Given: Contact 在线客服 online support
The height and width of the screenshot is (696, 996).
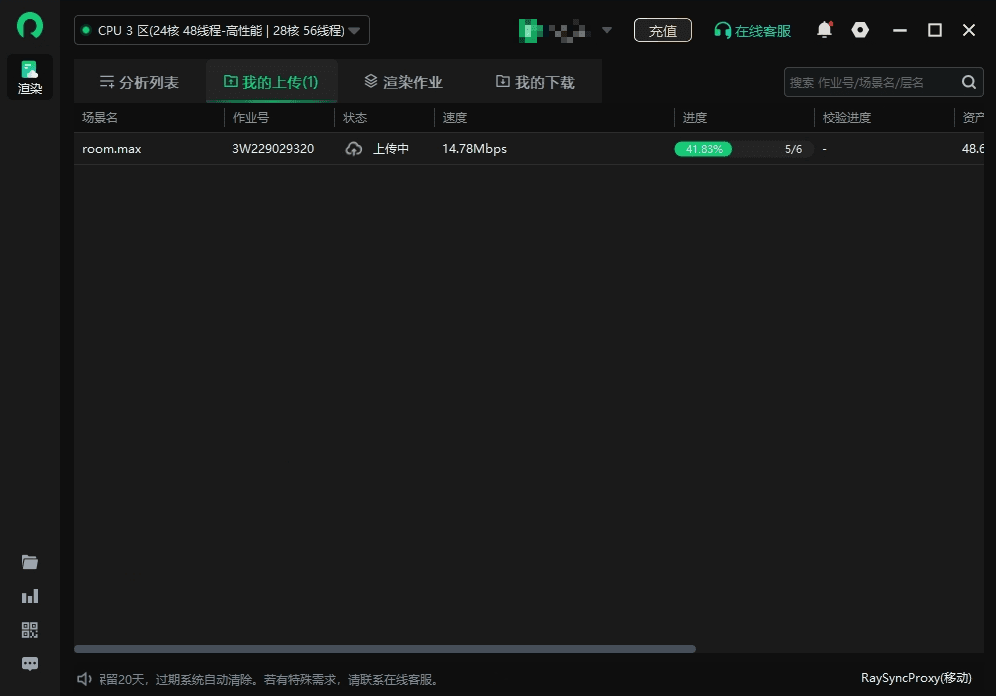Looking at the screenshot, I should click(752, 31).
